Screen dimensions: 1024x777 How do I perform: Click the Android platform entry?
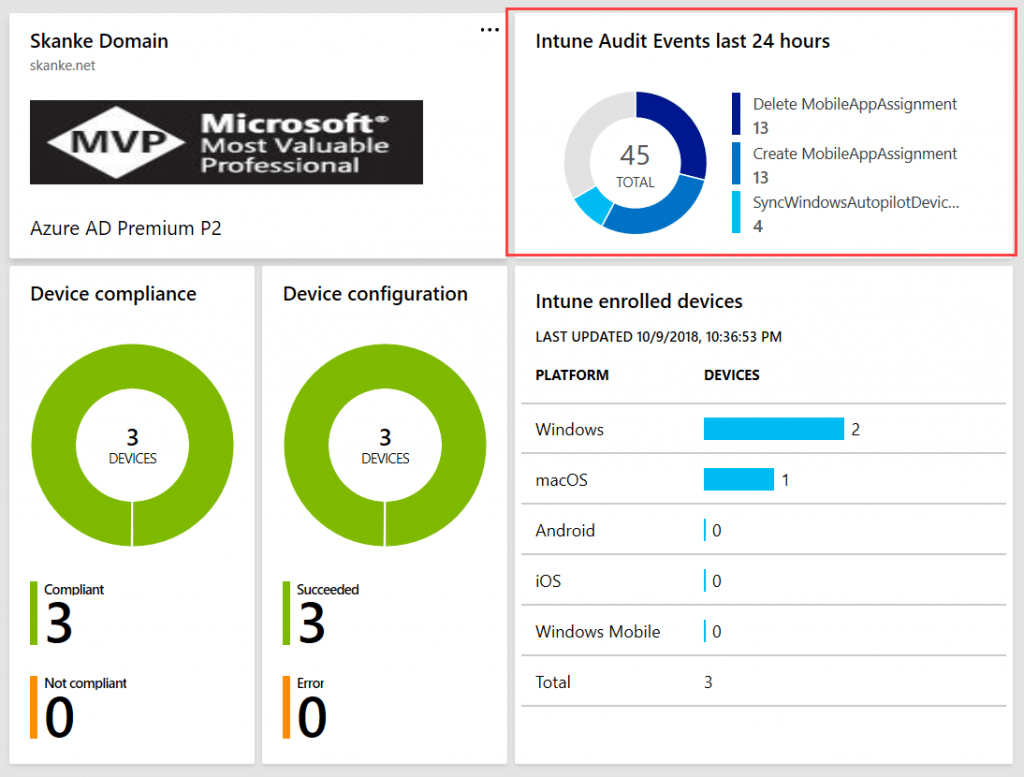[x=567, y=530]
